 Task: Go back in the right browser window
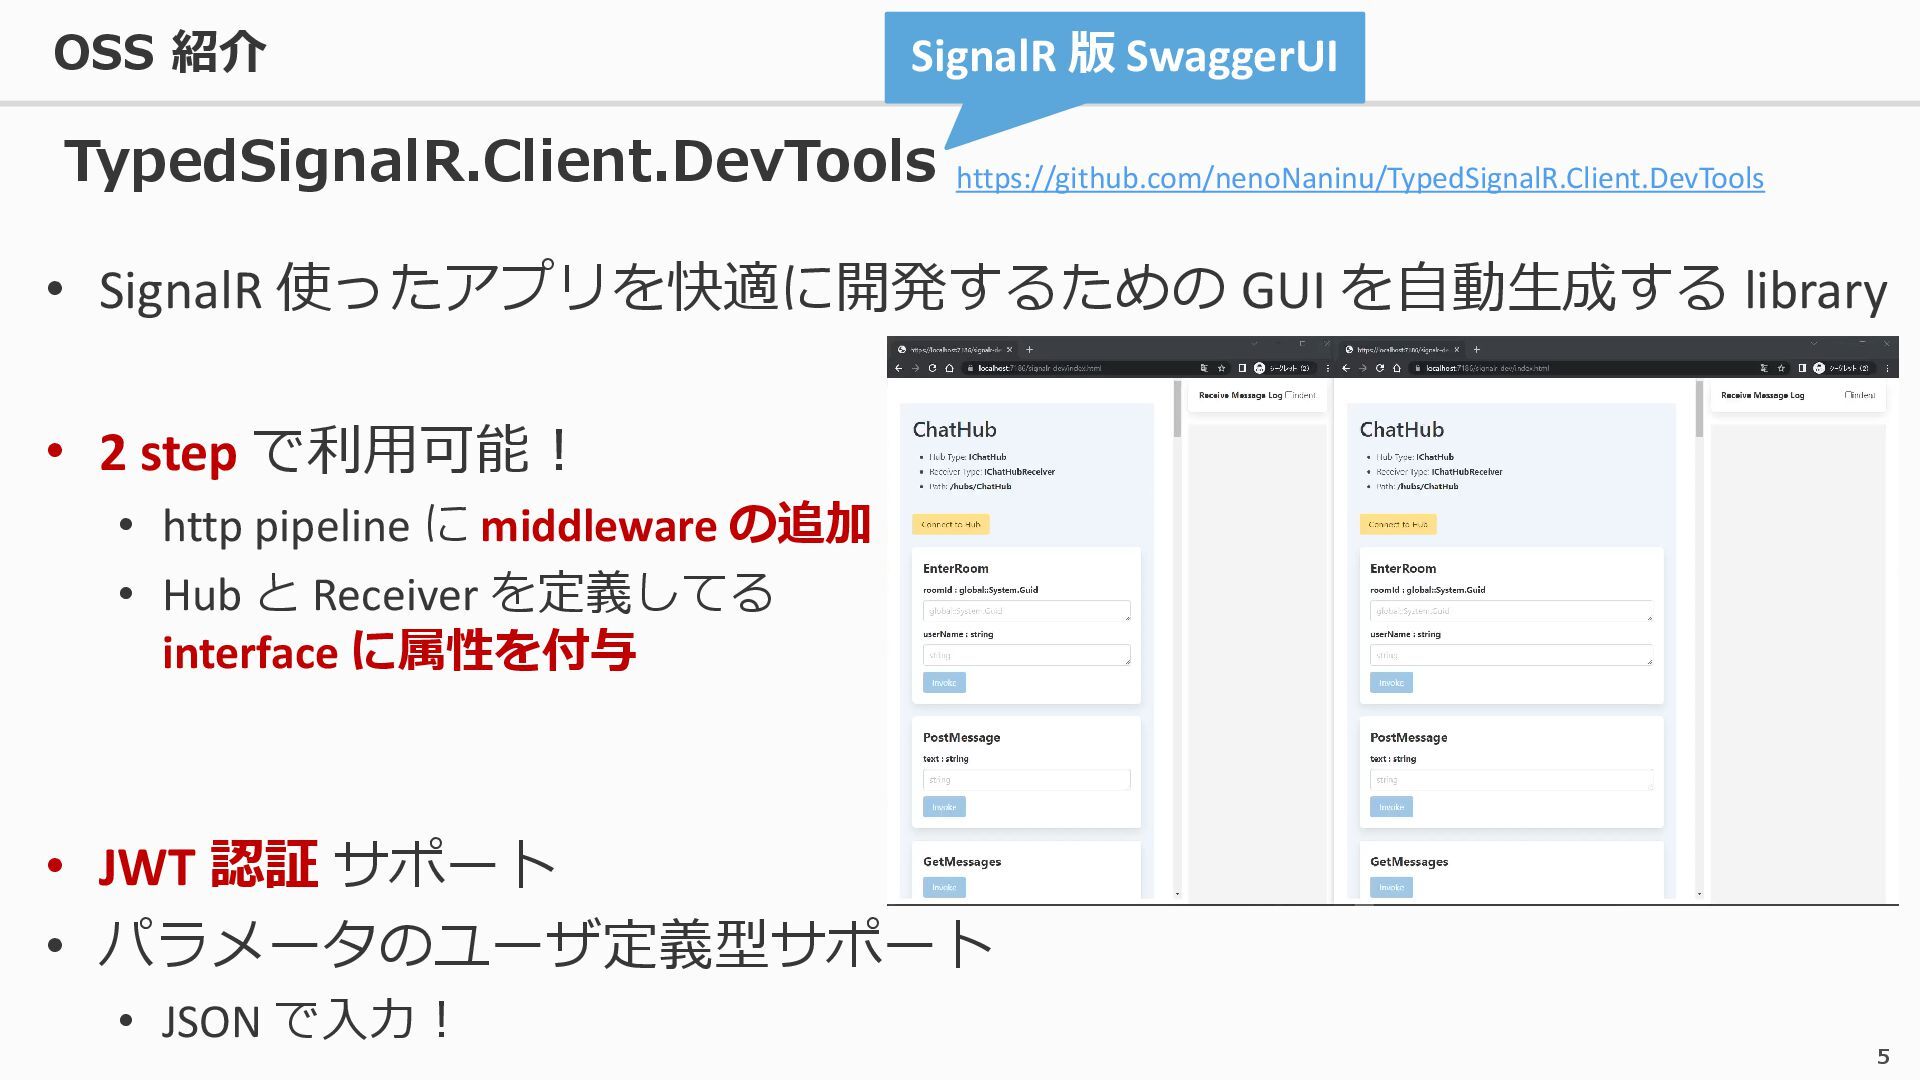pyautogui.click(x=1346, y=368)
